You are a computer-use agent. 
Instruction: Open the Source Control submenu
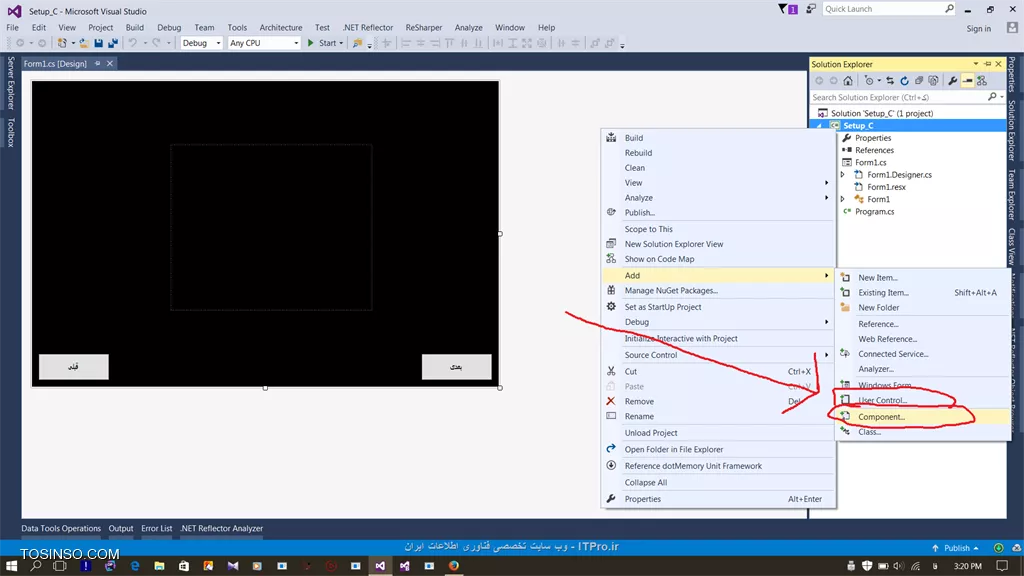coord(717,355)
